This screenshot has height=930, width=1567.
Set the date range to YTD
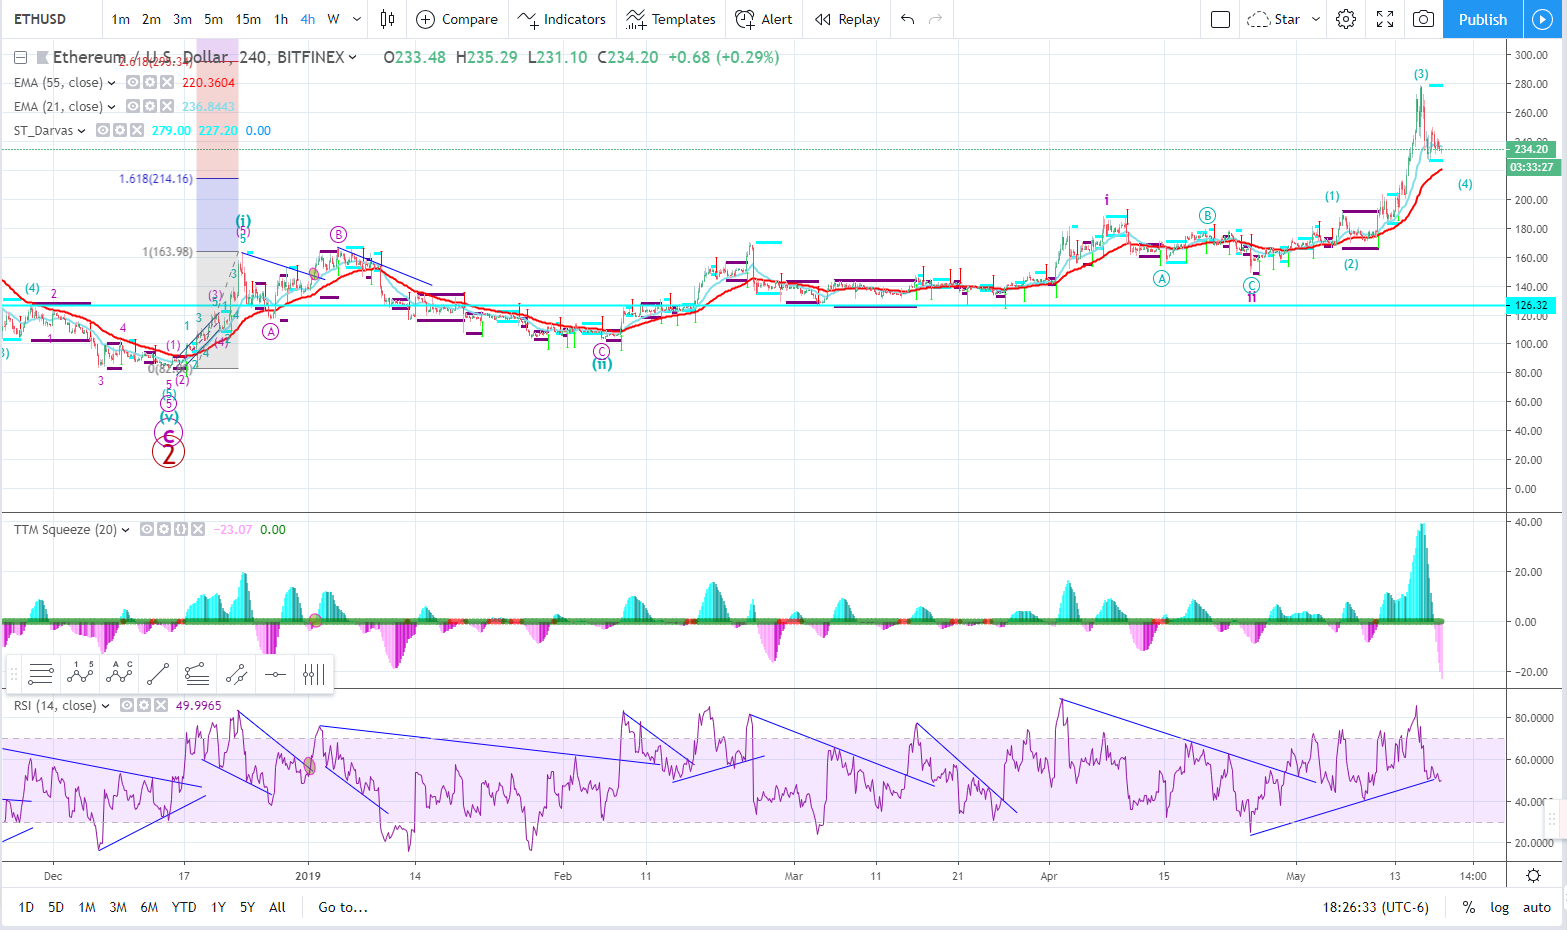tap(184, 907)
